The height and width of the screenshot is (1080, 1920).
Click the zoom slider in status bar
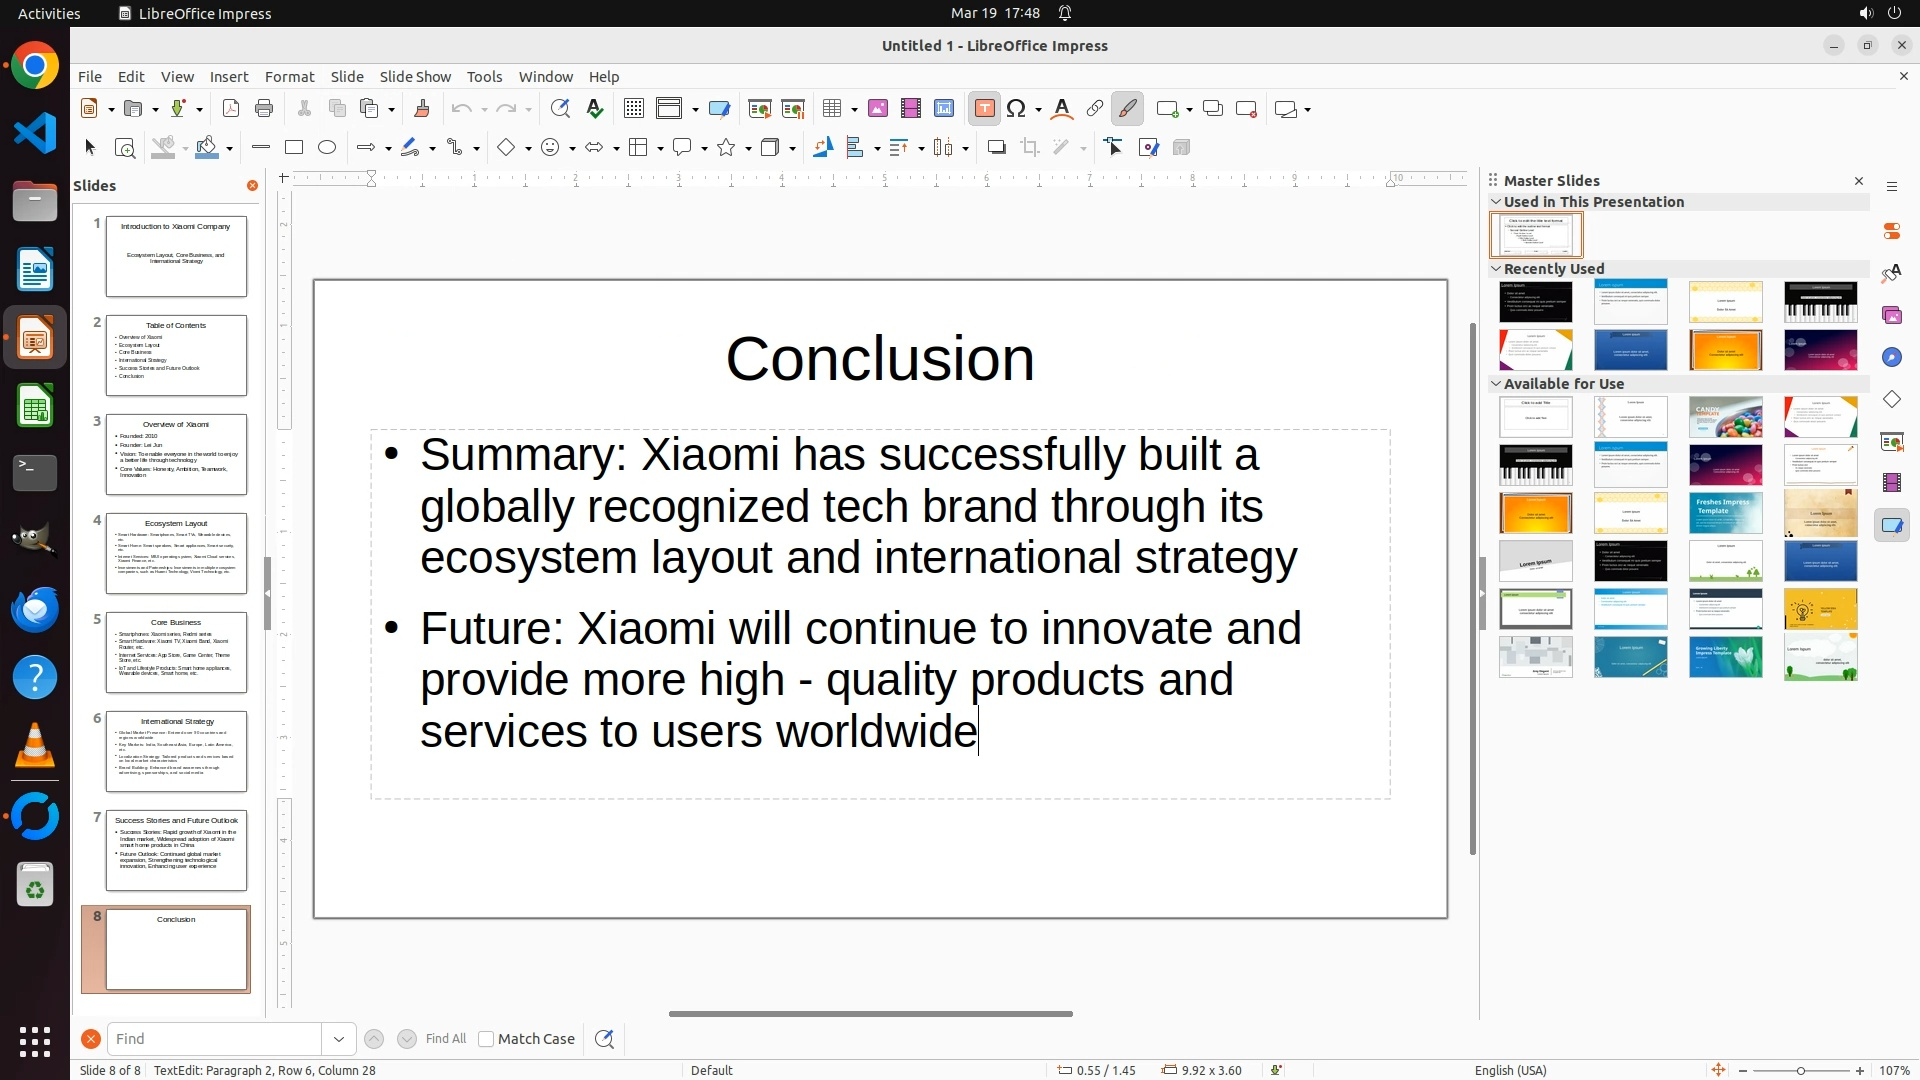tap(1801, 1071)
